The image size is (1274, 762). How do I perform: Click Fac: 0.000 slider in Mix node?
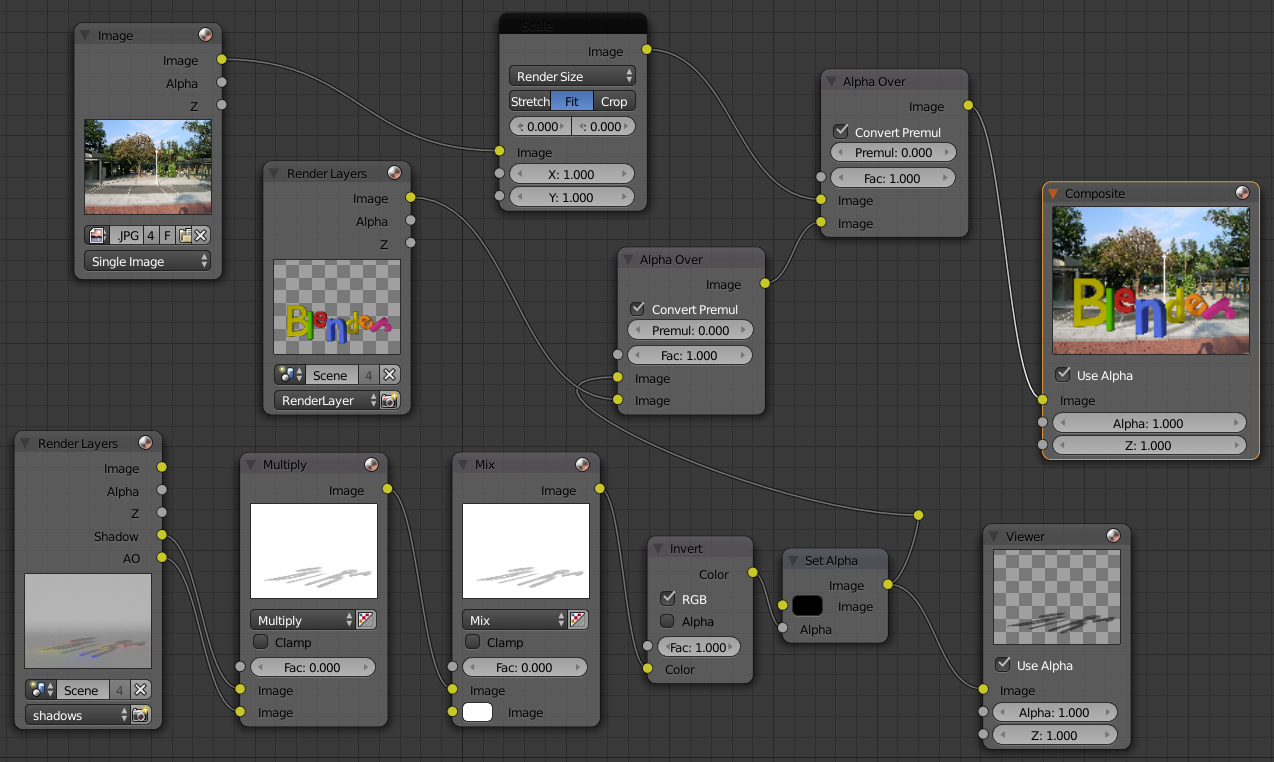(525, 667)
